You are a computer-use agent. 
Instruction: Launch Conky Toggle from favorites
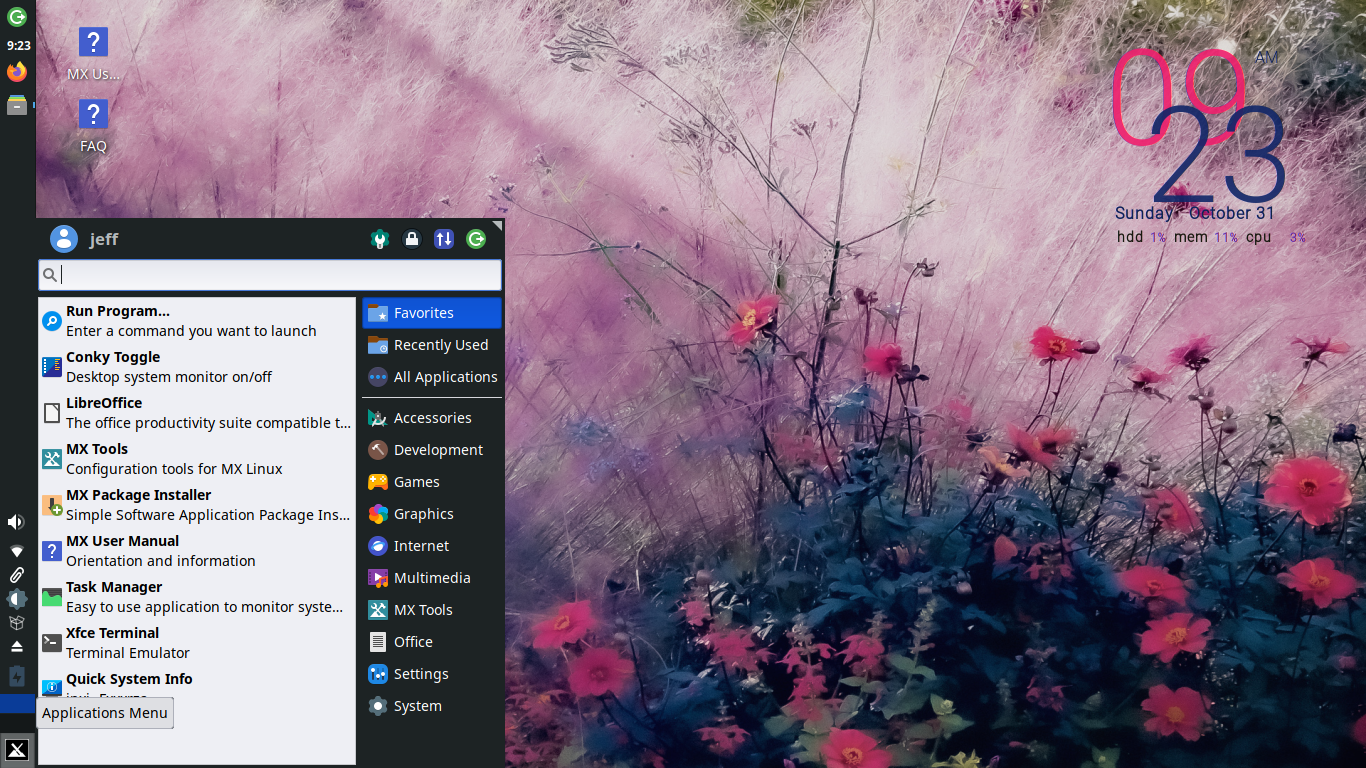coord(197,367)
